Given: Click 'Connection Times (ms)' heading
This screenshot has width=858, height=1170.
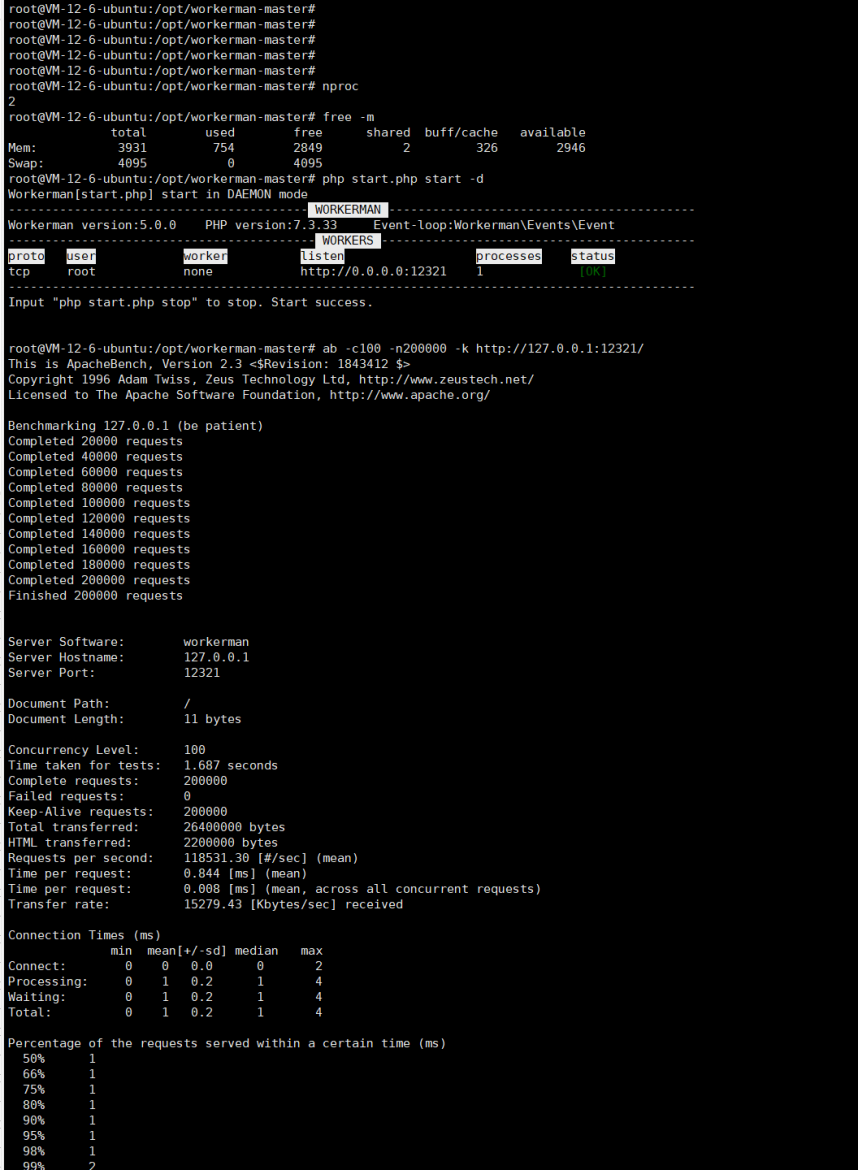Looking at the screenshot, I should coord(84,935).
